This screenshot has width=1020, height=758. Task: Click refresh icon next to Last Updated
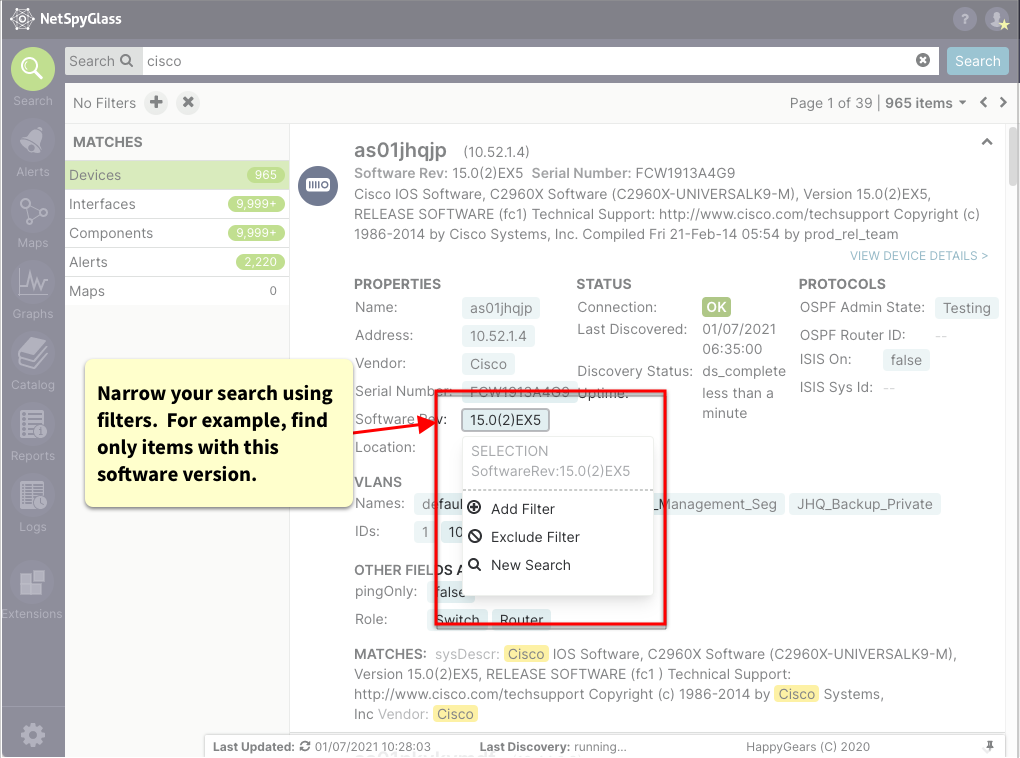305,746
